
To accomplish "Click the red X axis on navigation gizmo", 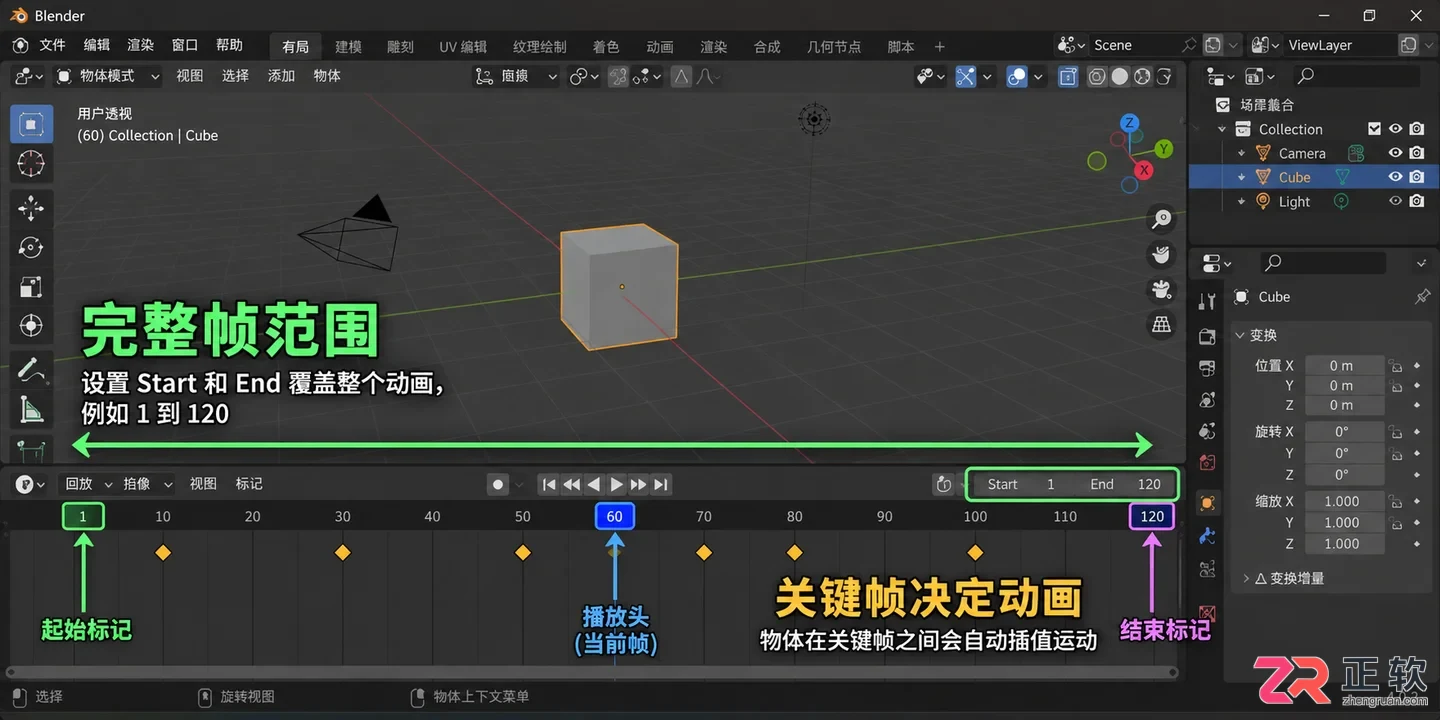I will coord(1144,170).
